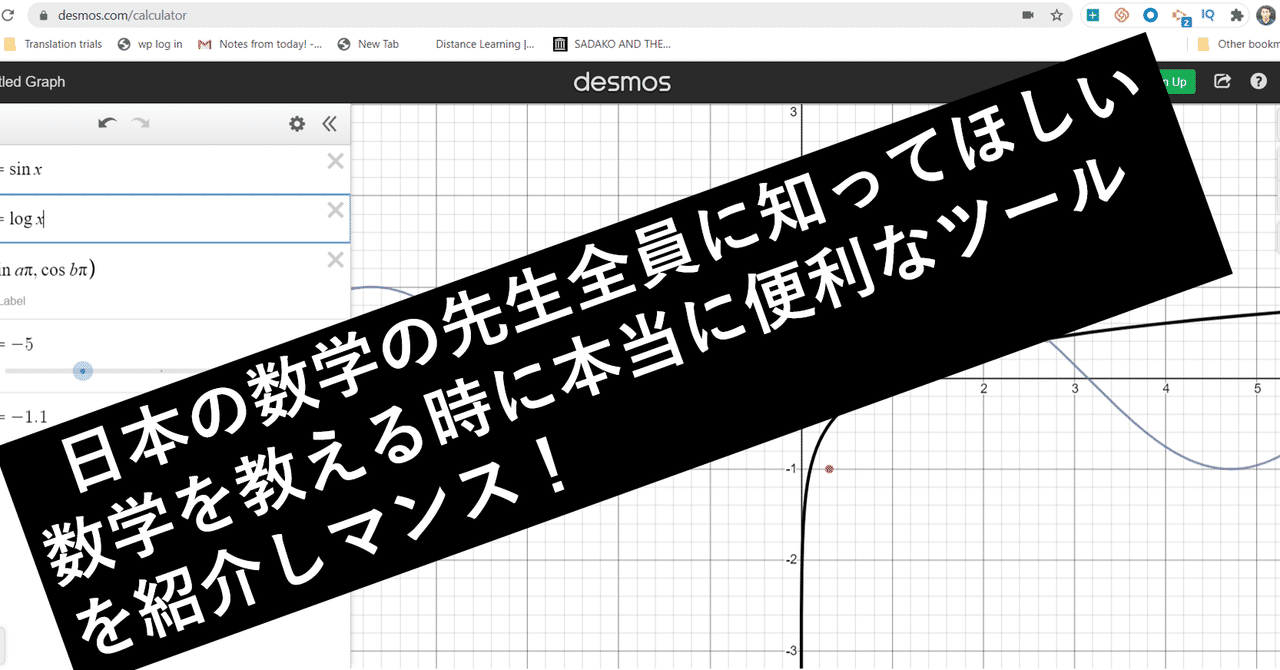Delete the log x expression
The height and width of the screenshot is (670, 1280).
coord(336,210)
